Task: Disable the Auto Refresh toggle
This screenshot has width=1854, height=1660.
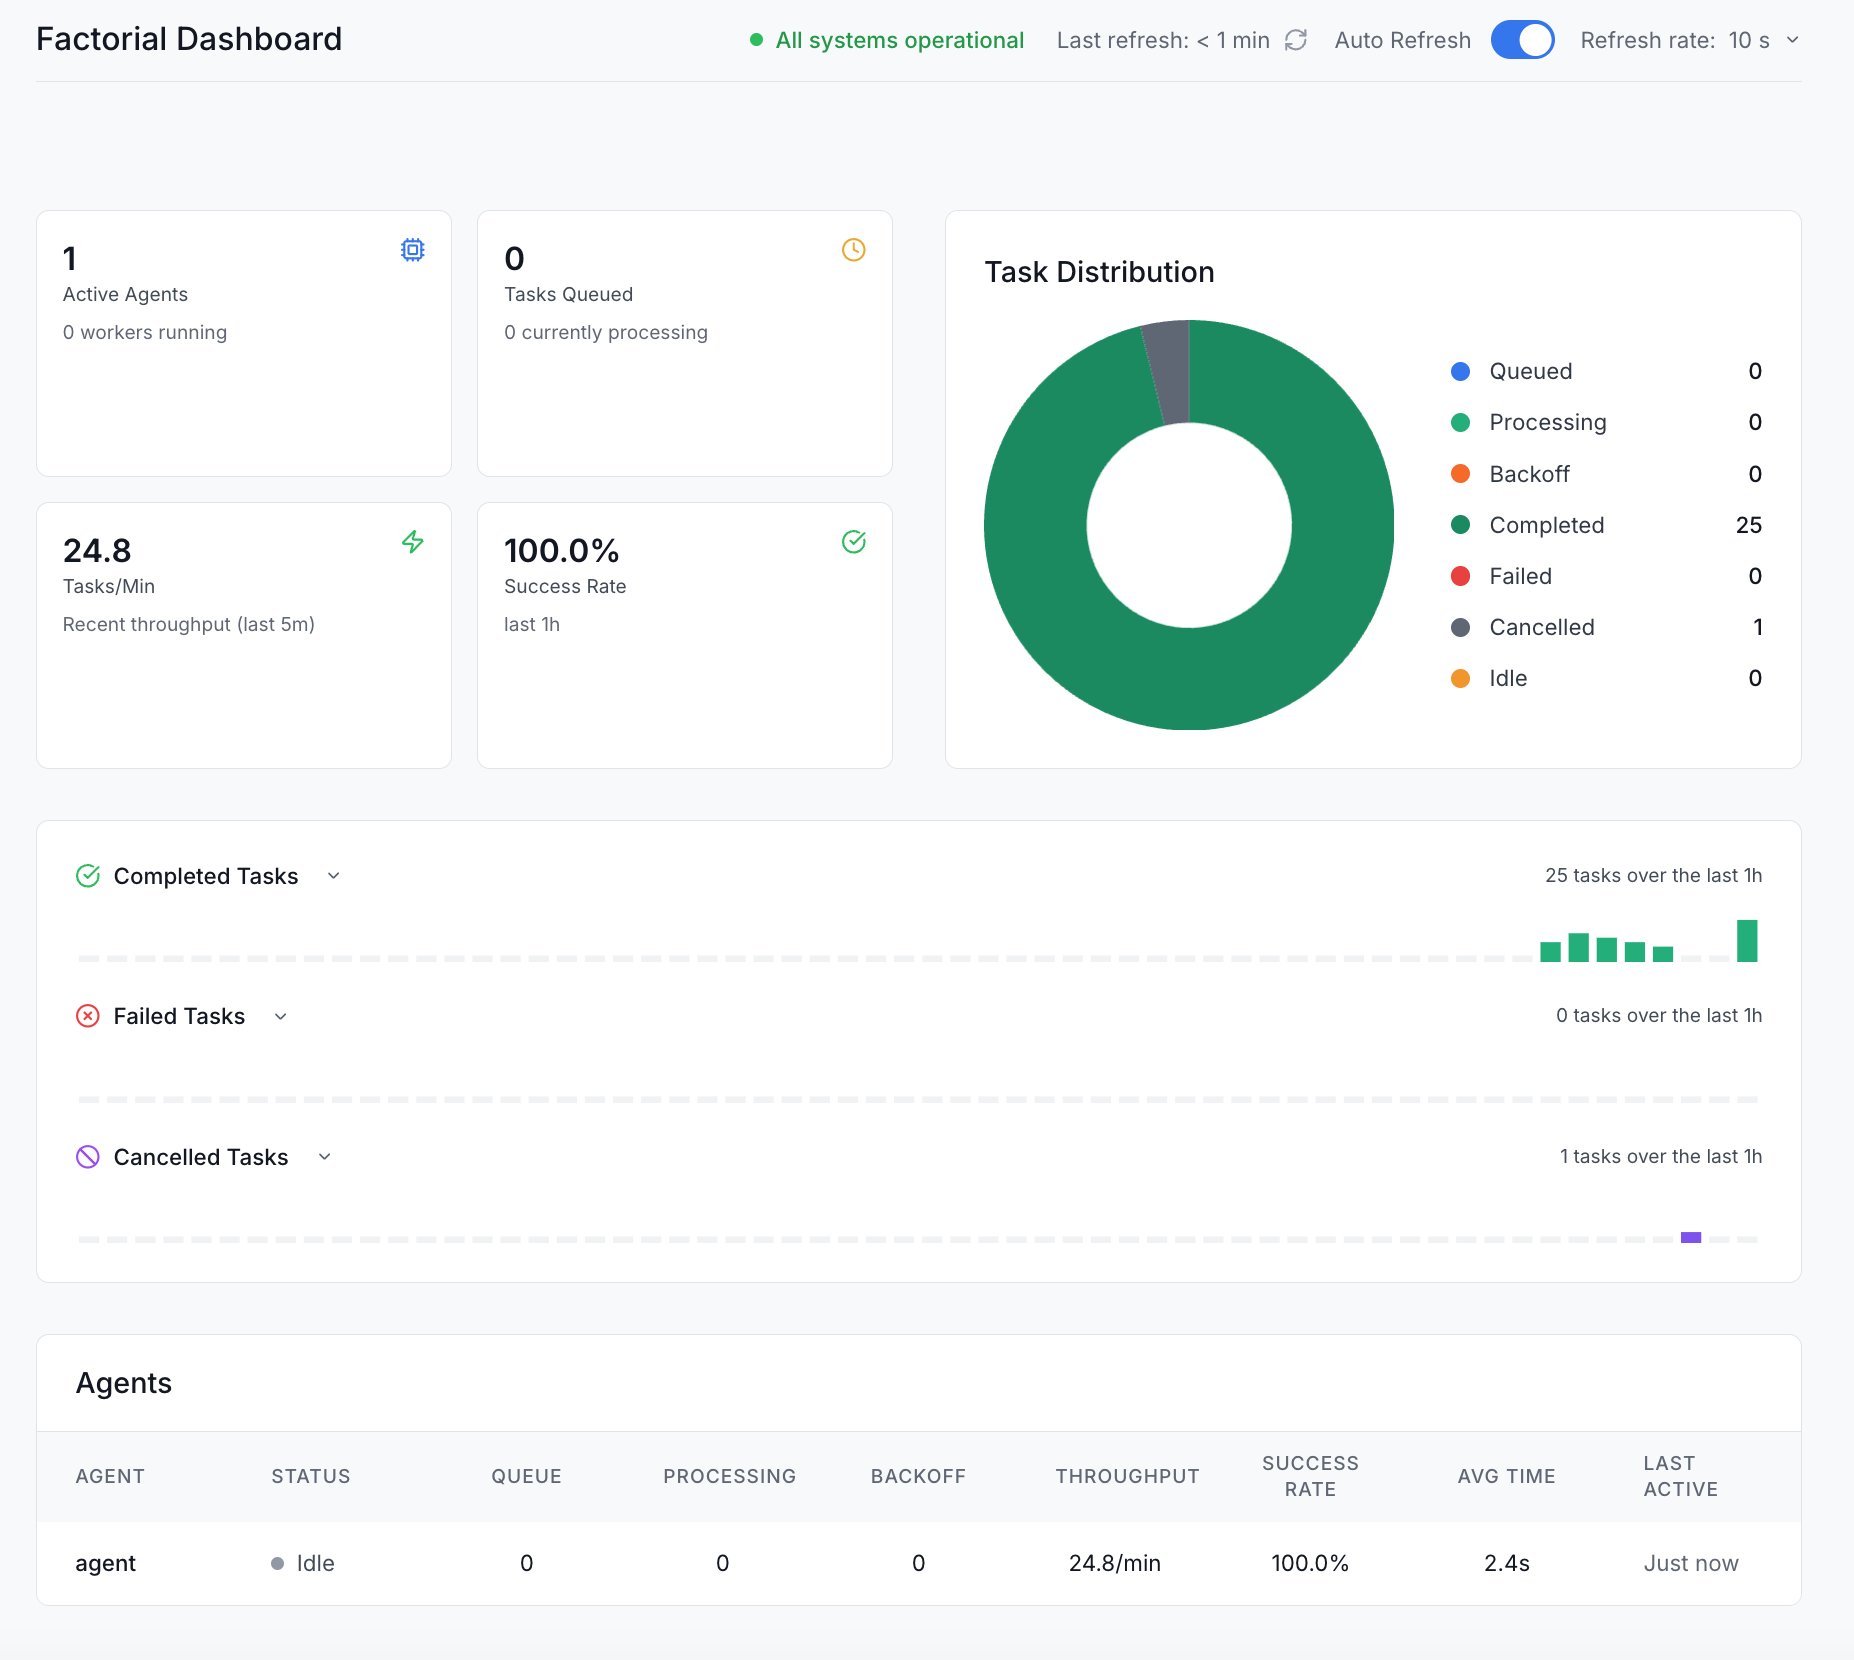Action: [1522, 40]
